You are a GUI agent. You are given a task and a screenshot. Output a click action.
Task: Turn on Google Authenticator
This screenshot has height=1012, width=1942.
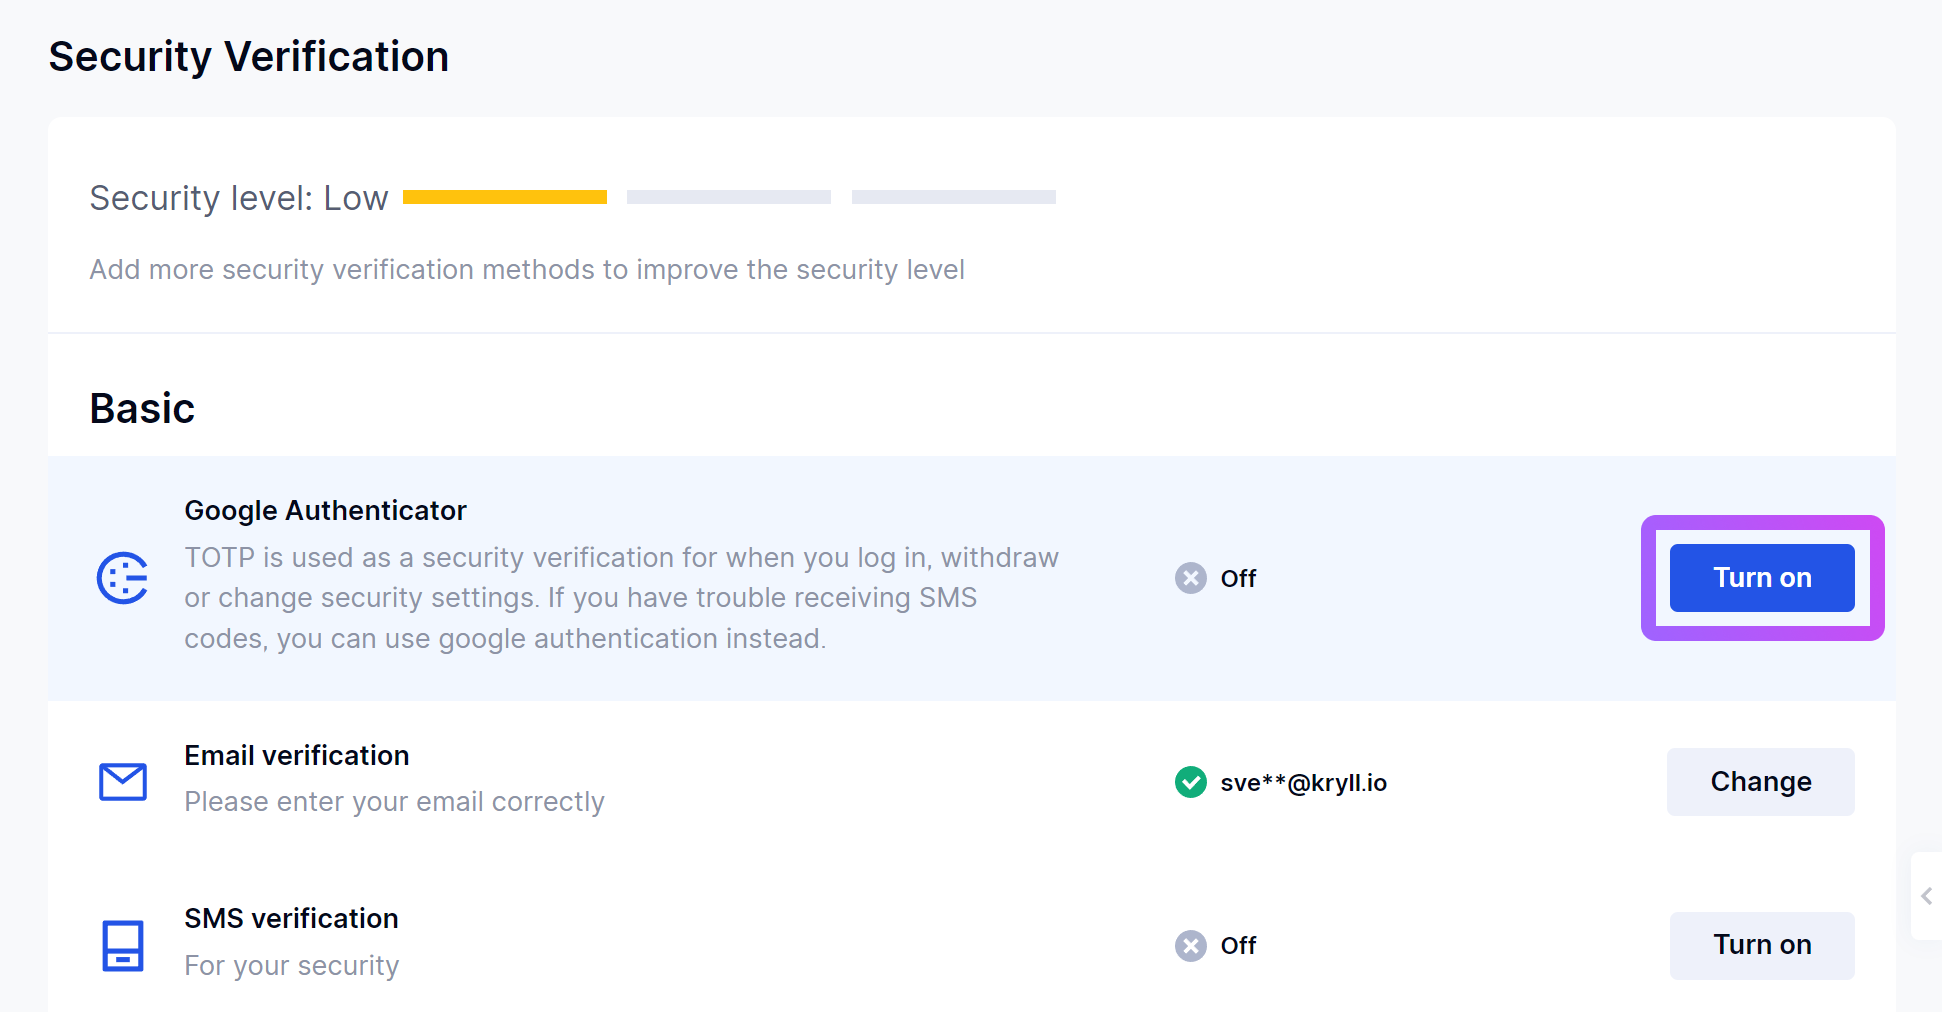pyautogui.click(x=1762, y=578)
